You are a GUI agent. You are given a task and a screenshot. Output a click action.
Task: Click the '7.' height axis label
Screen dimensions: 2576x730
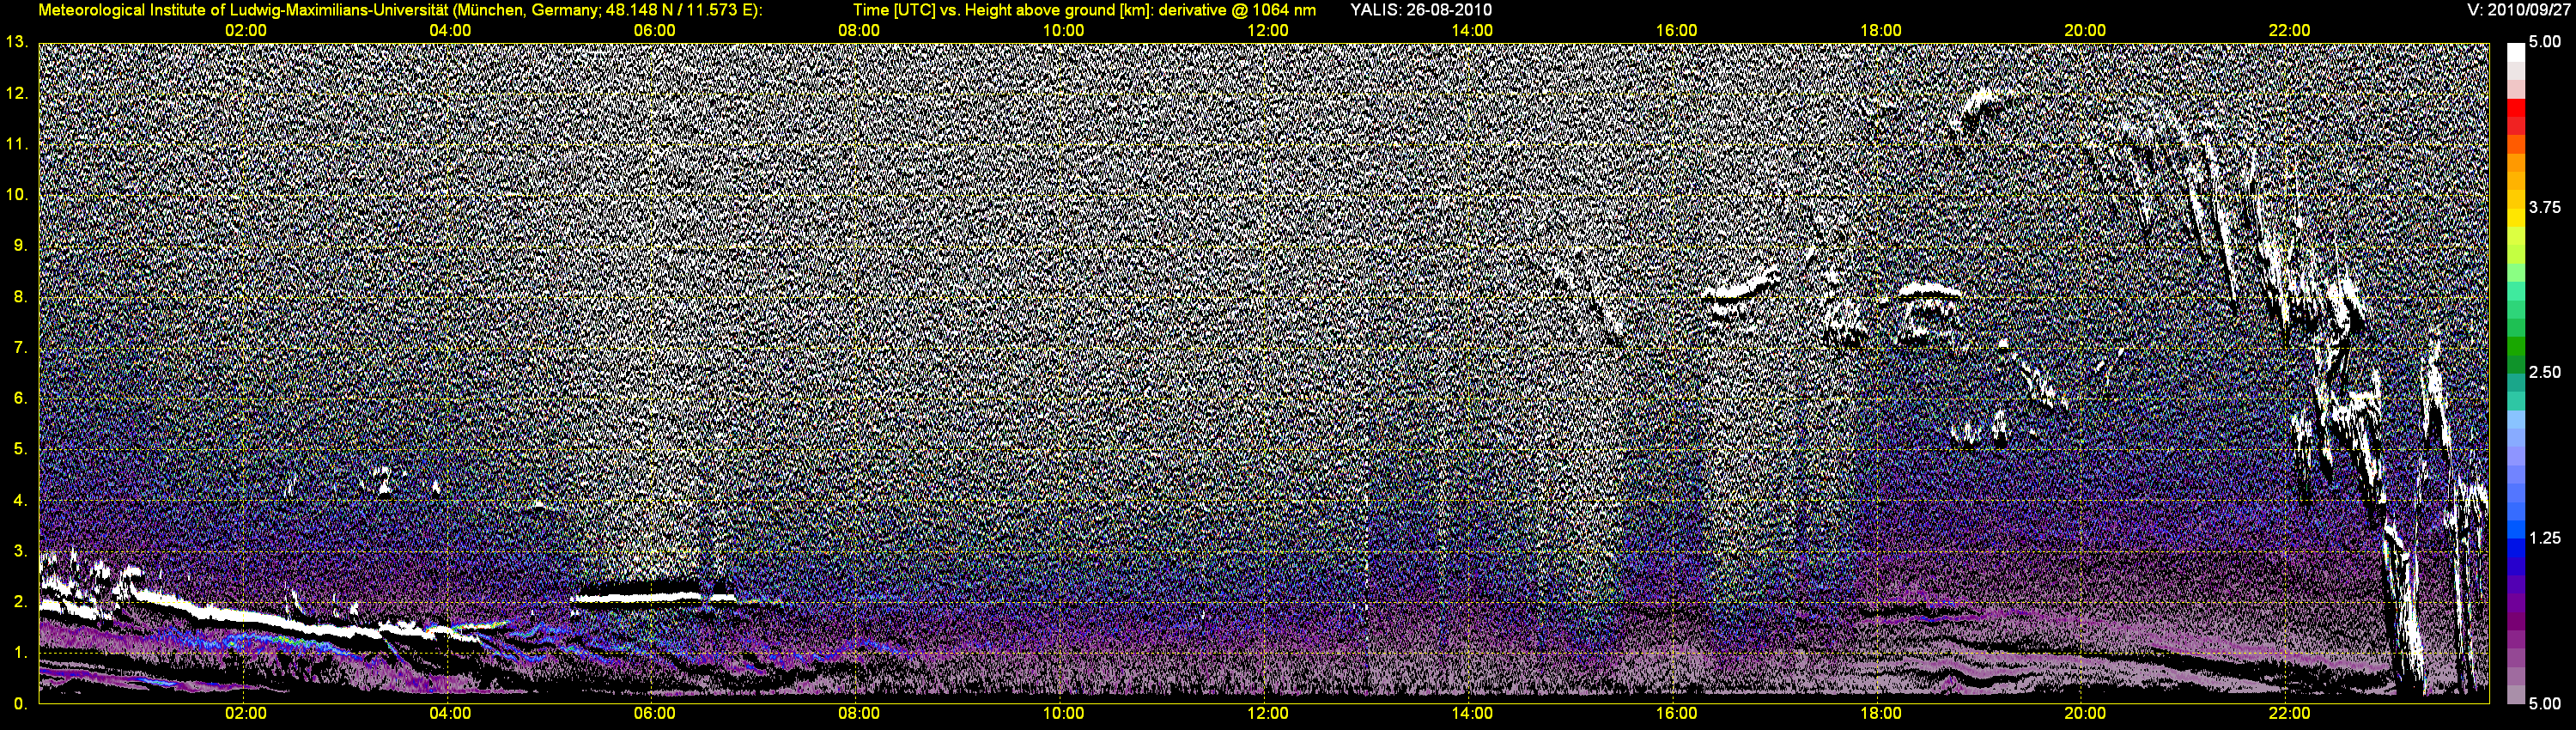20,347
